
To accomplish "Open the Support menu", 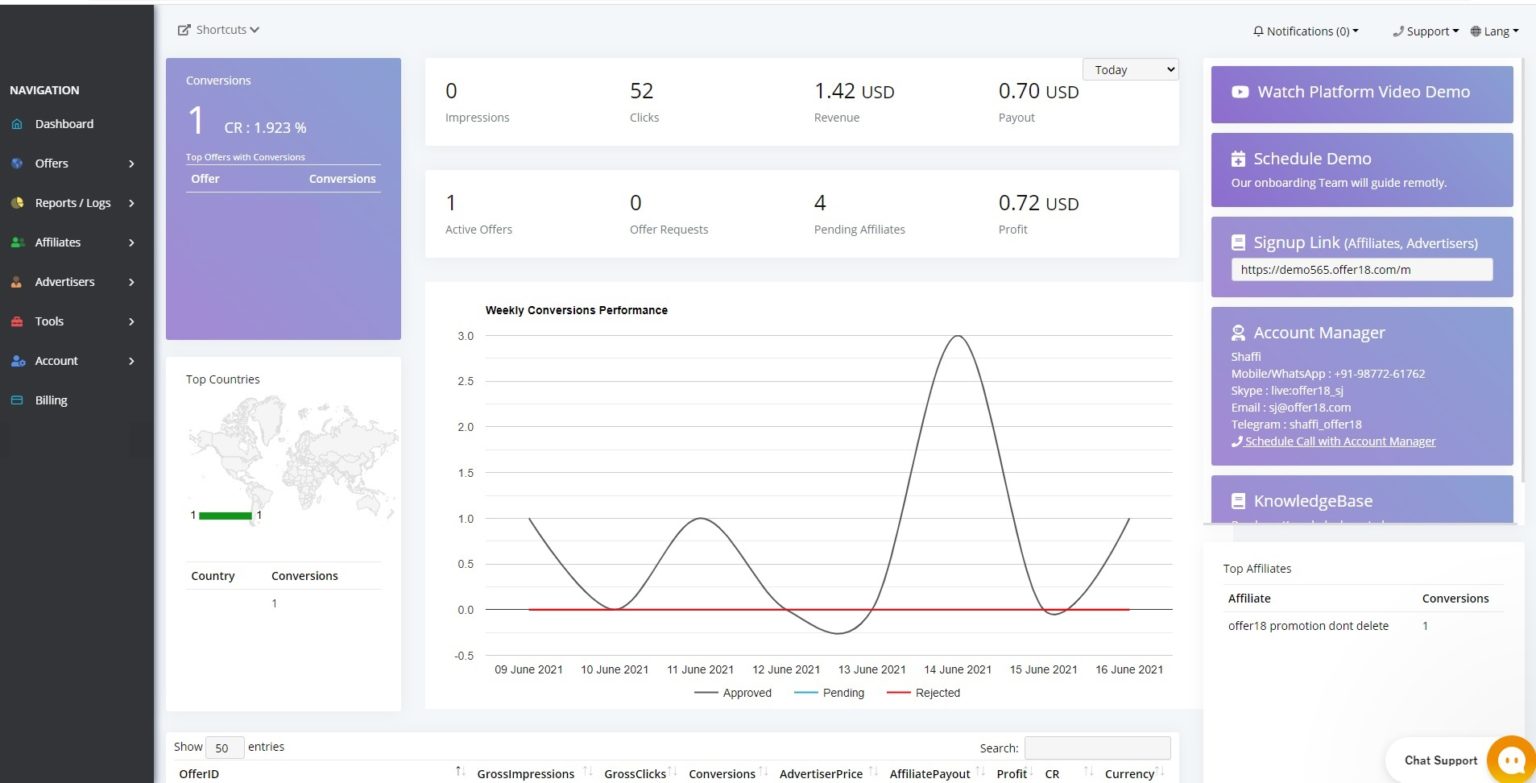I will coord(1425,31).
